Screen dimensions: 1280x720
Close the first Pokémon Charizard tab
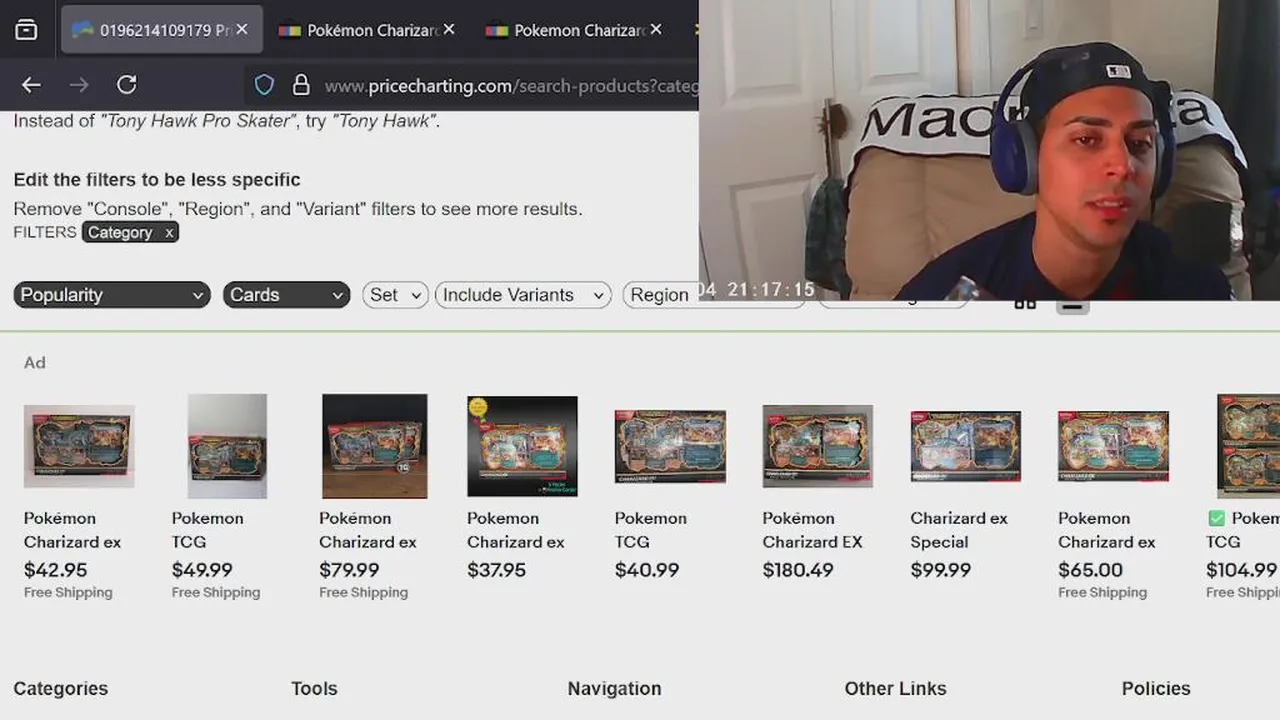pyautogui.click(x=449, y=30)
